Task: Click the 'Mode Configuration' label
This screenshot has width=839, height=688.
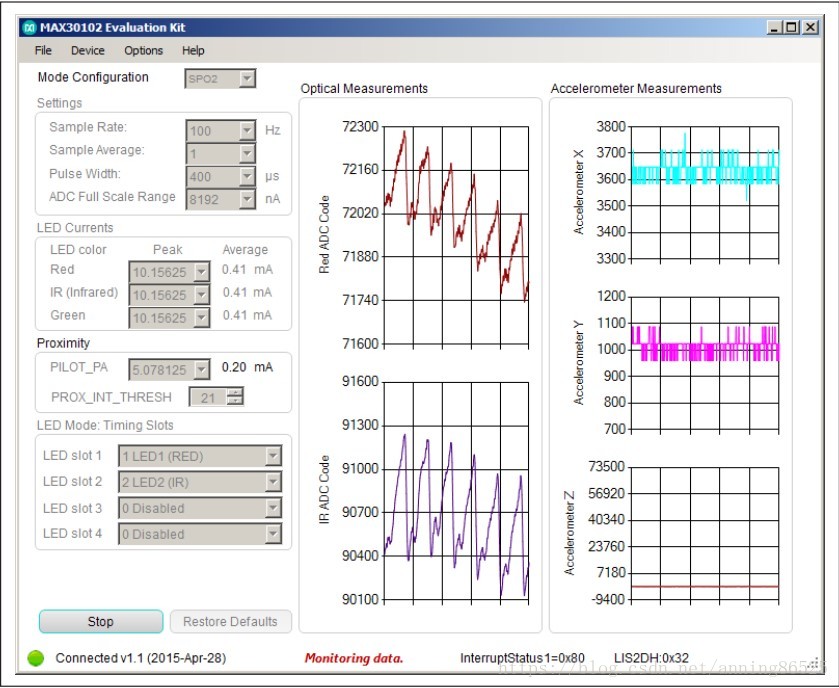Action: [x=93, y=77]
